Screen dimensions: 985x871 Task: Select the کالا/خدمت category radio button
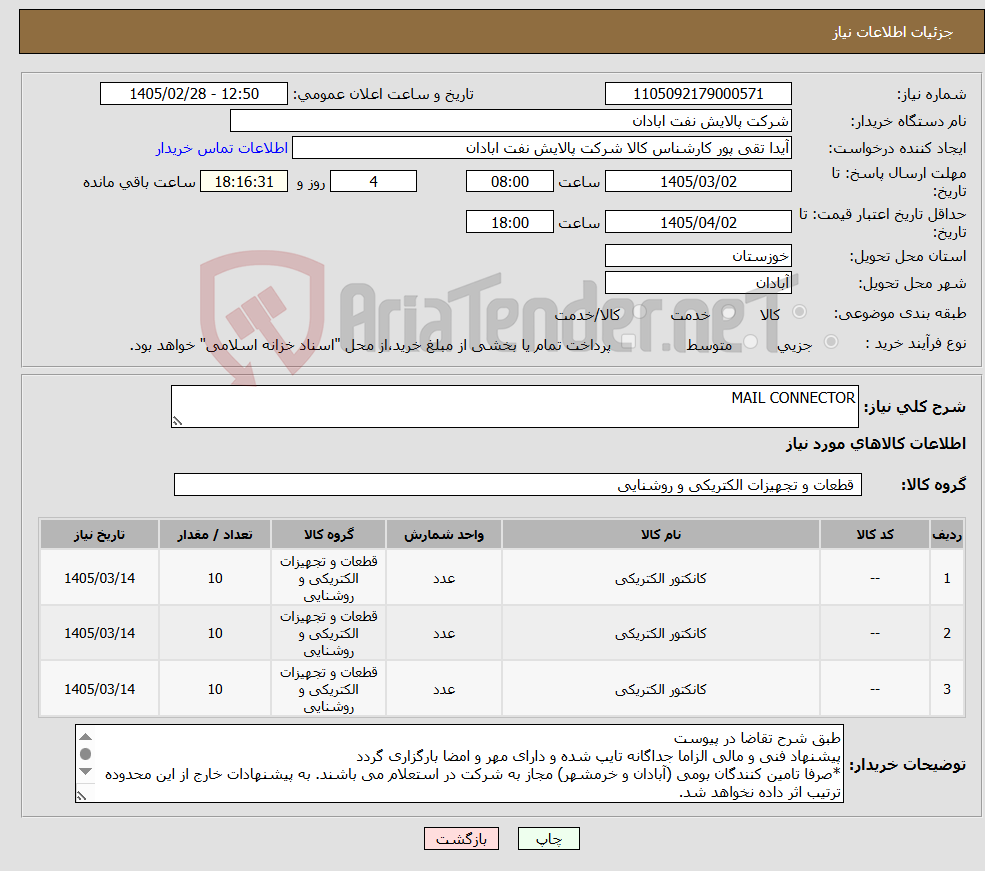639,311
